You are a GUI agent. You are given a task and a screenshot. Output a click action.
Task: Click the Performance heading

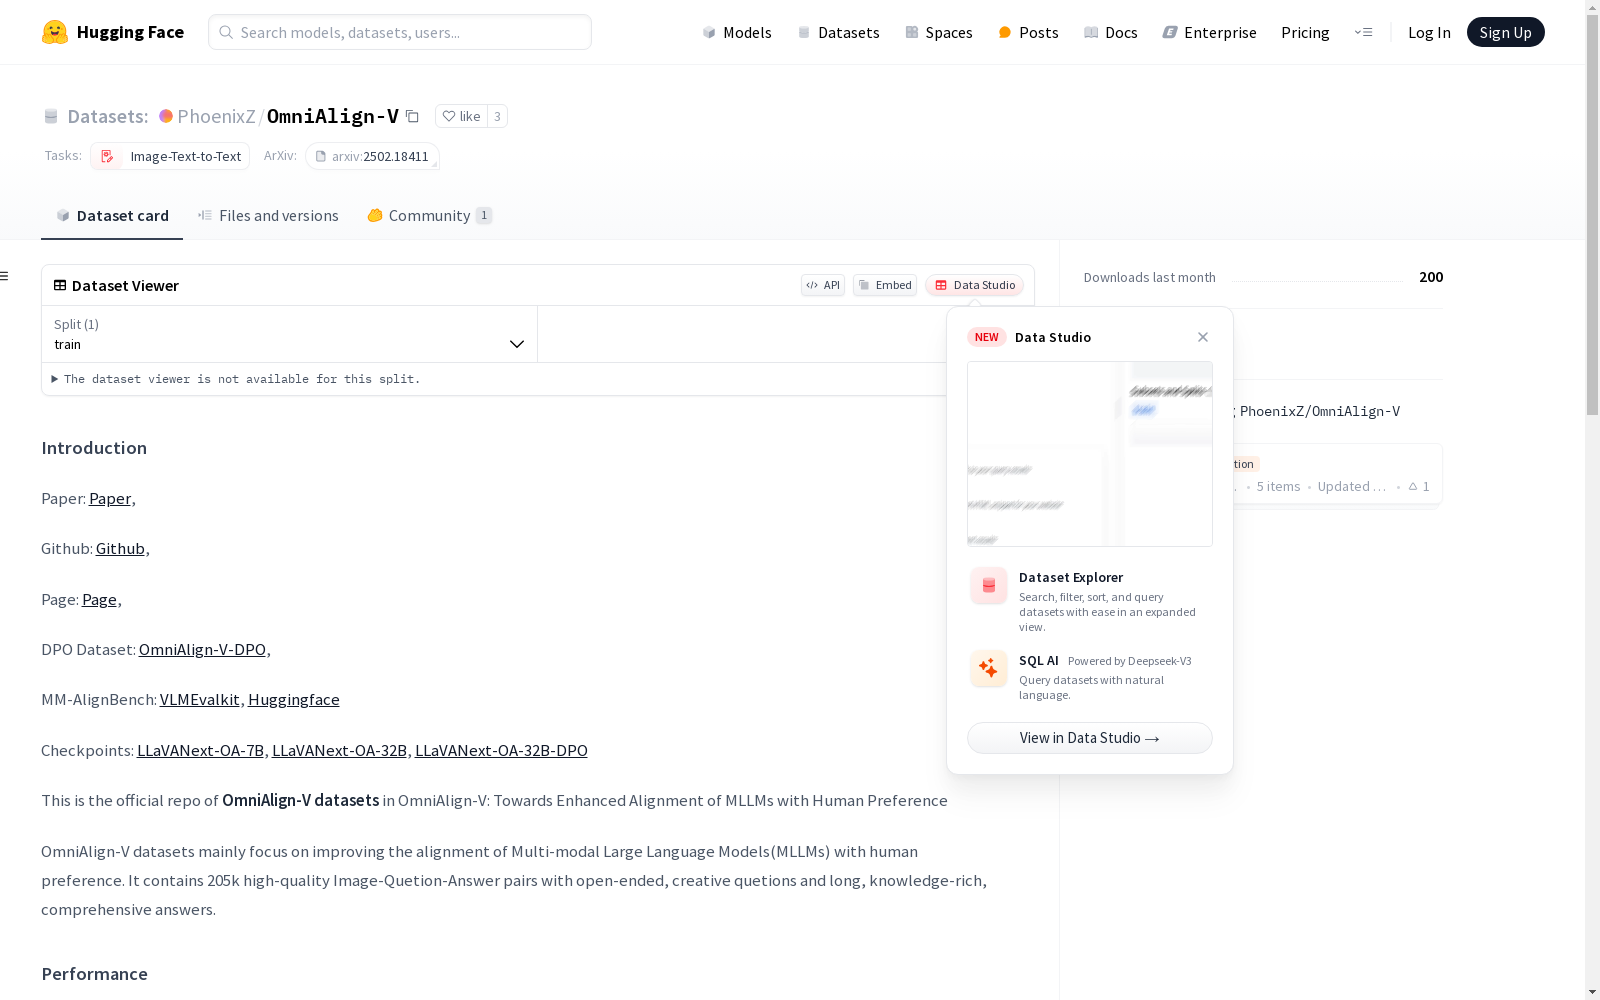tap(94, 974)
